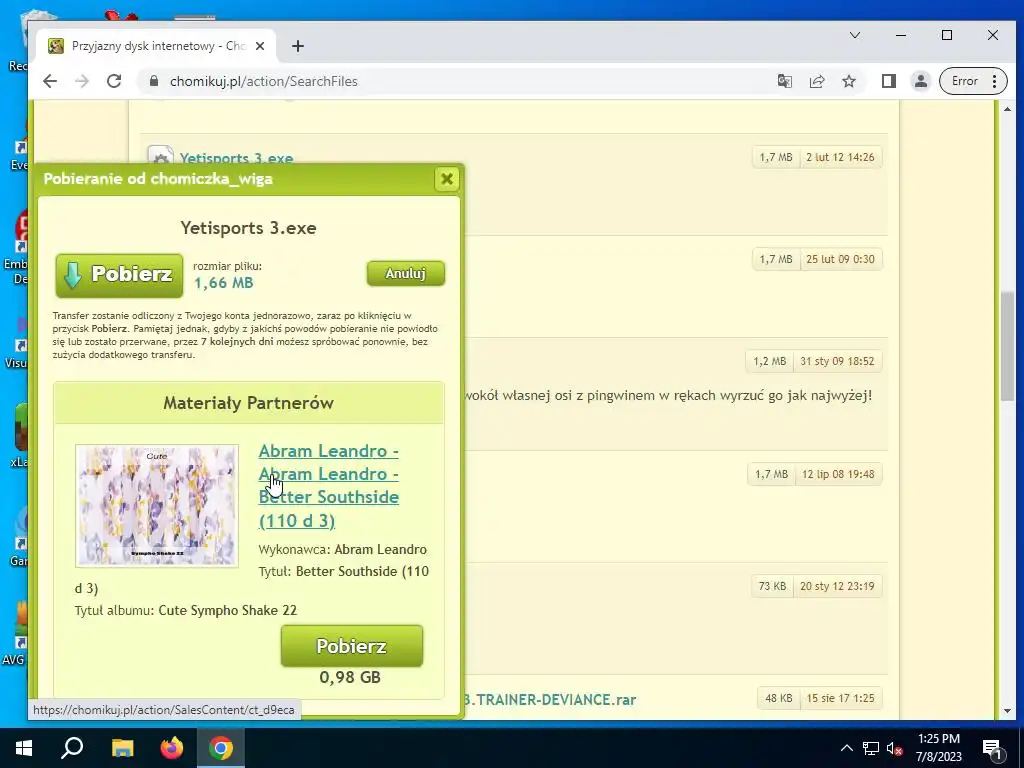
Task: Click the 31 sty 09 18:52 date label
Action: click(837, 360)
